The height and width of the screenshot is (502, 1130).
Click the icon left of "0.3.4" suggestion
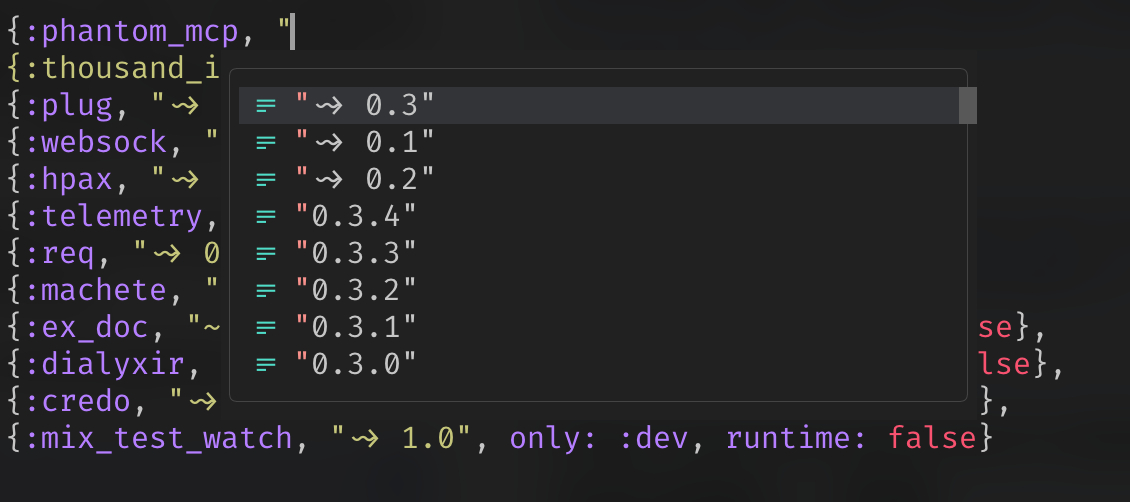(x=265, y=216)
